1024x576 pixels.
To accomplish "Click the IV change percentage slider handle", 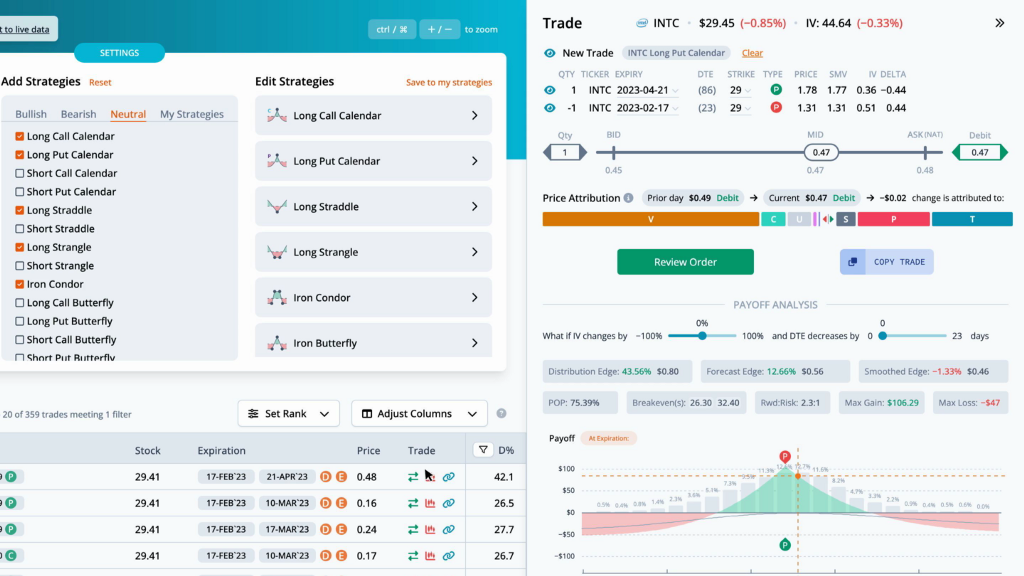I will pyautogui.click(x=702, y=336).
